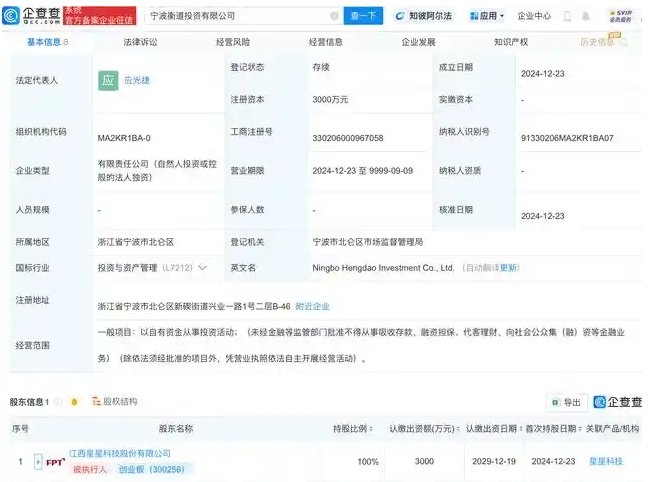The image size is (648, 482).
Task: Open related product 星星科技 link
Action: (606, 461)
